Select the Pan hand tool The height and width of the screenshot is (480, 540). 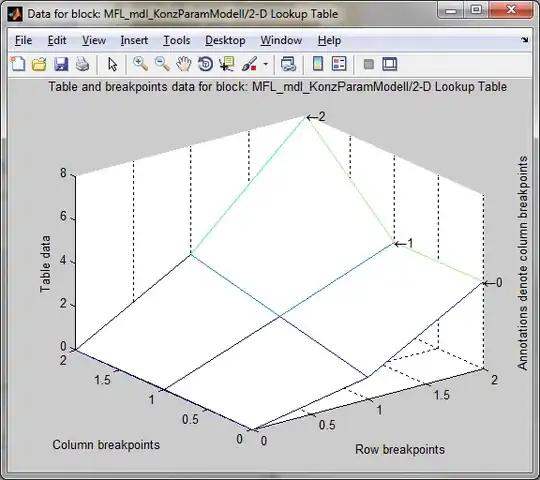(x=184, y=64)
